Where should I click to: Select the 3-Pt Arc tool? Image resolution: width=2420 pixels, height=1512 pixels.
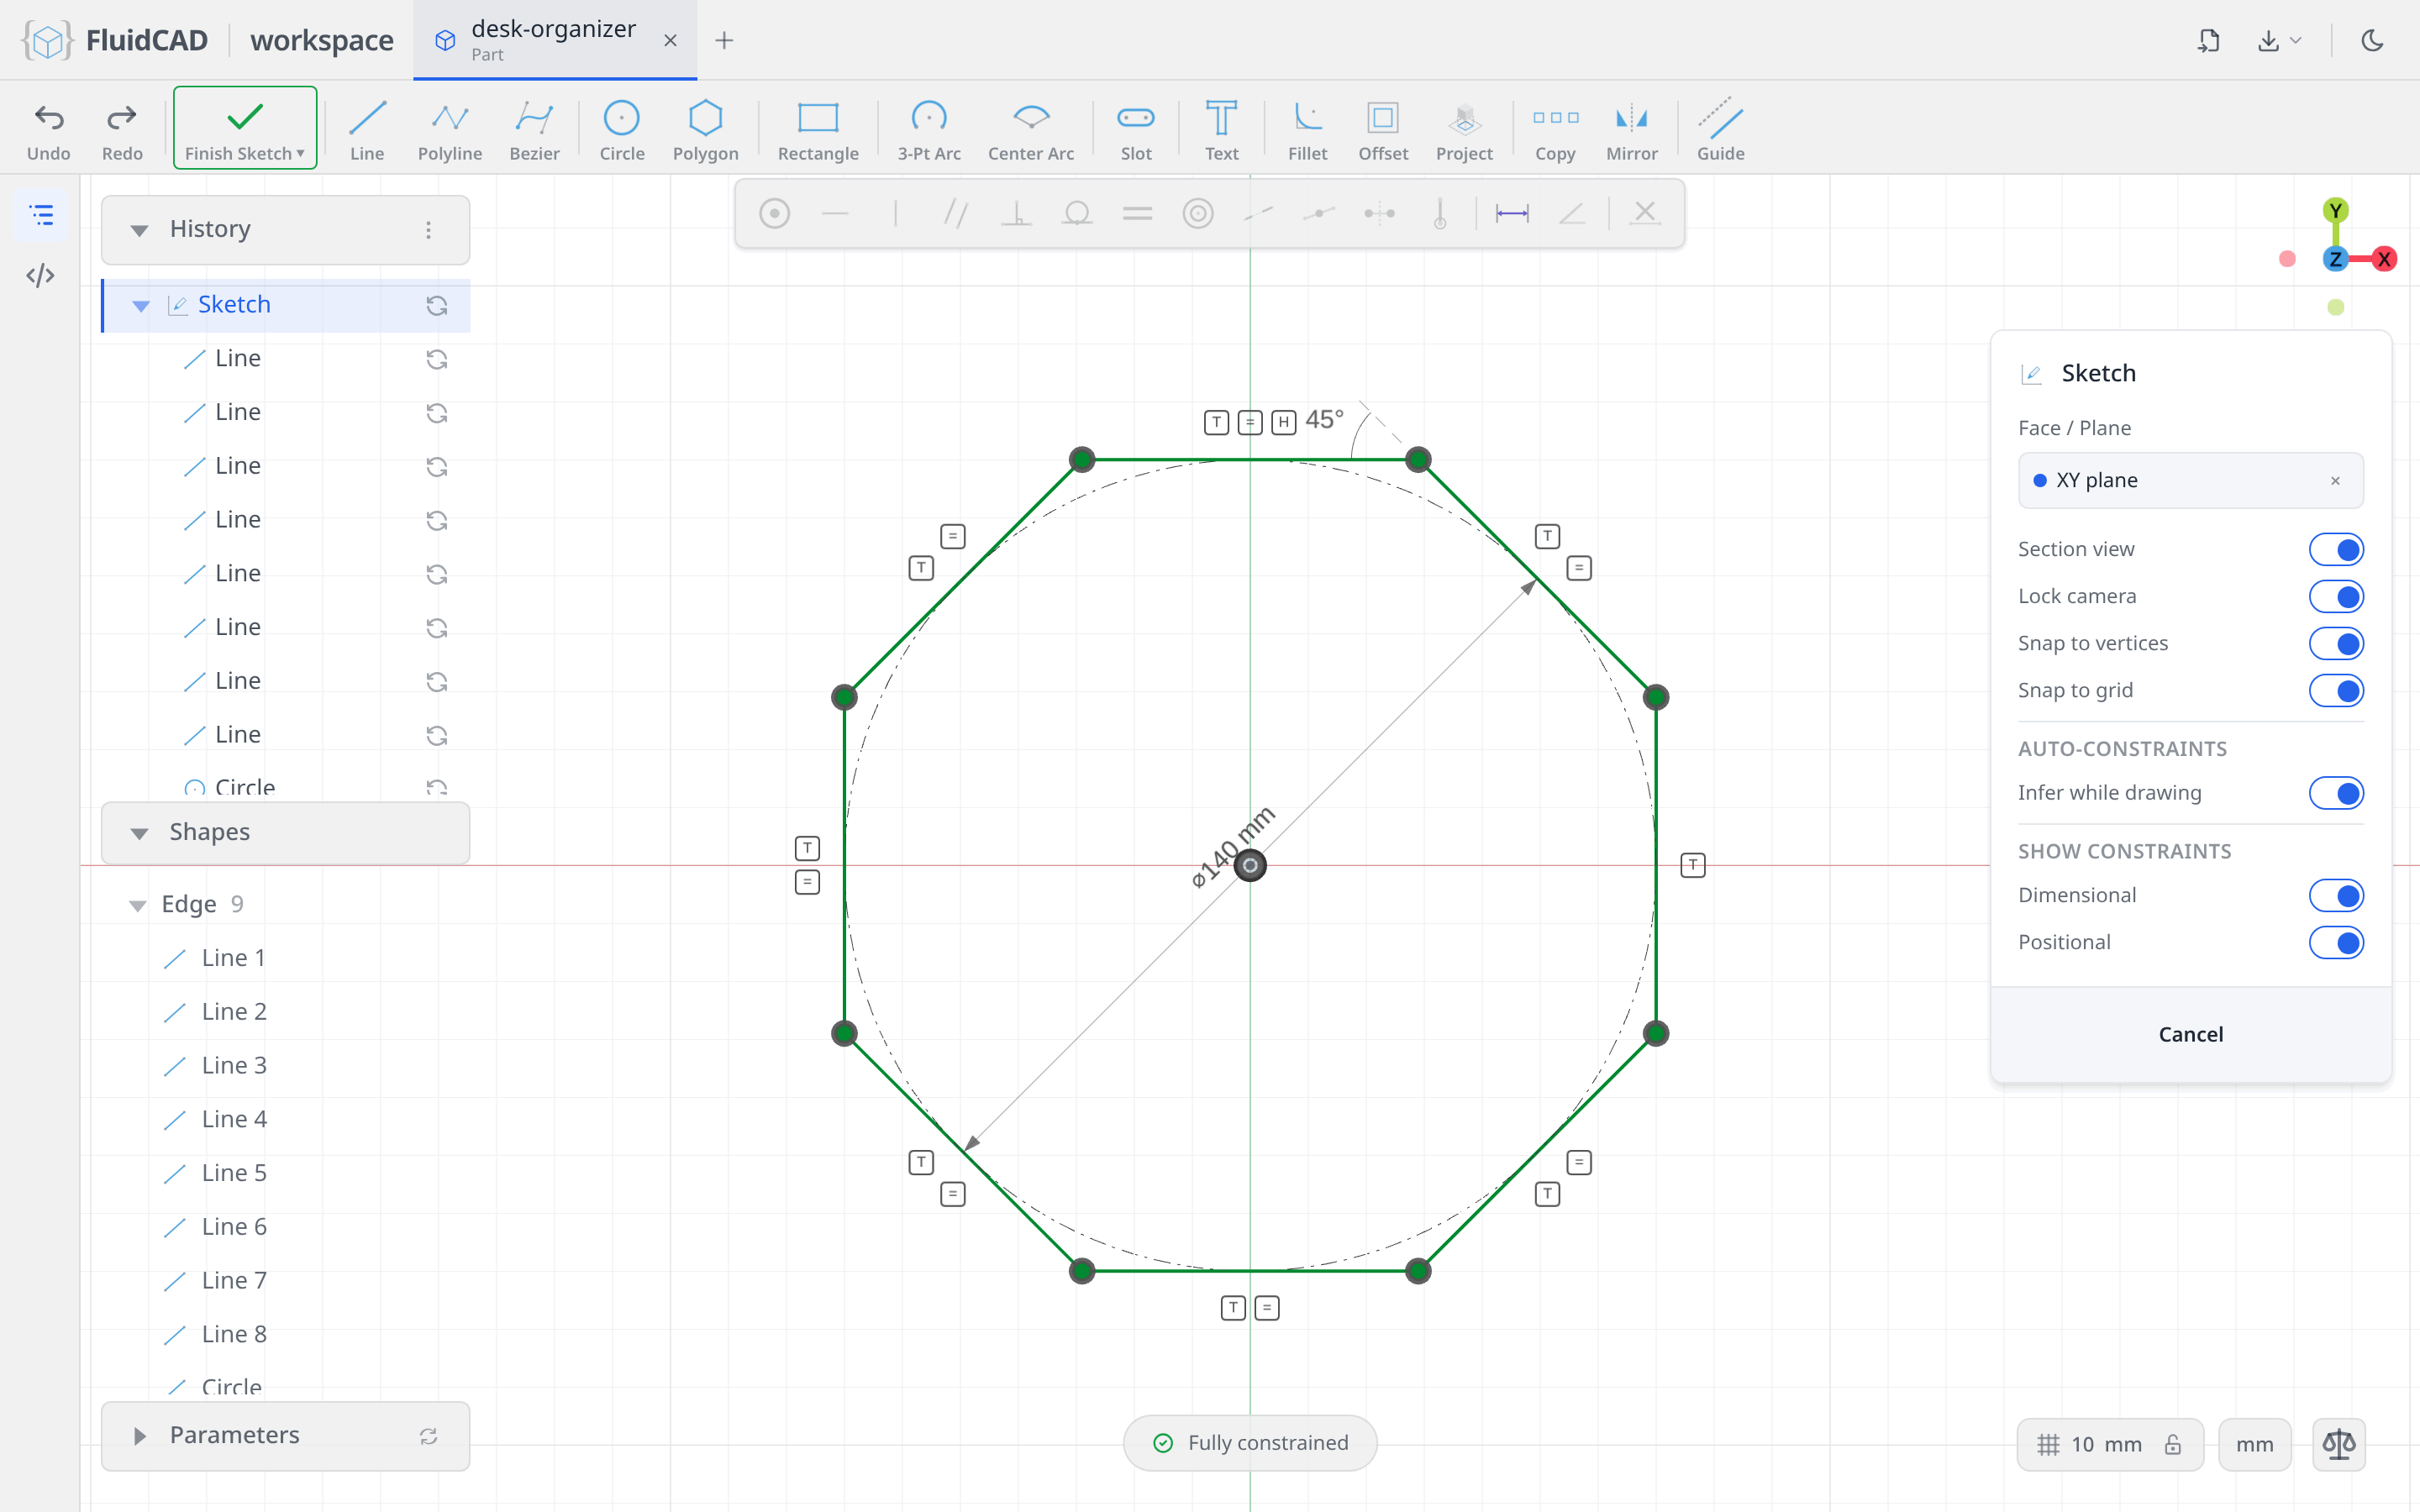coord(929,130)
